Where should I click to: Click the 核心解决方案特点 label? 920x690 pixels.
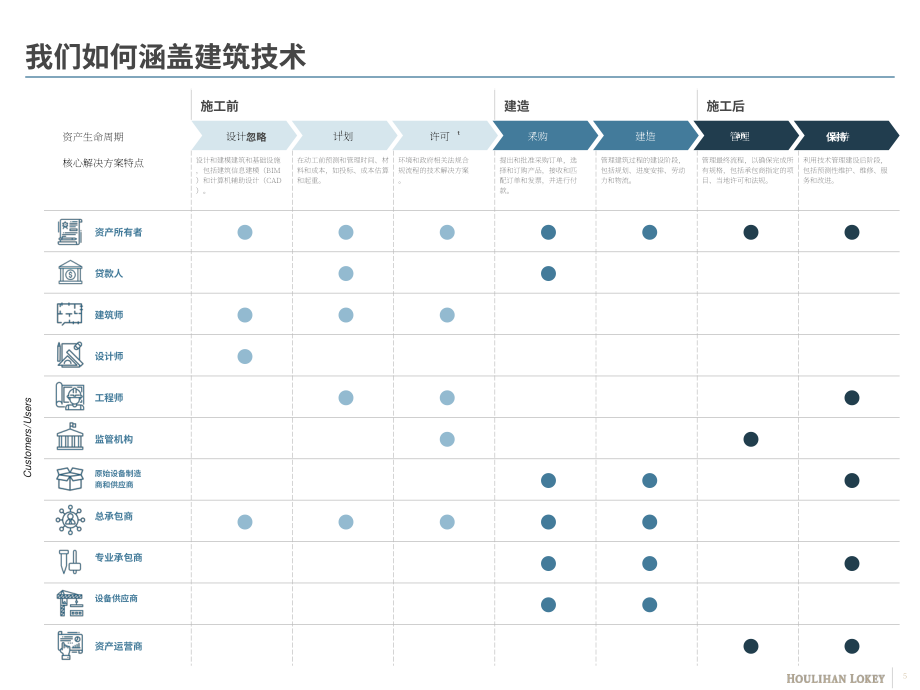[103, 163]
